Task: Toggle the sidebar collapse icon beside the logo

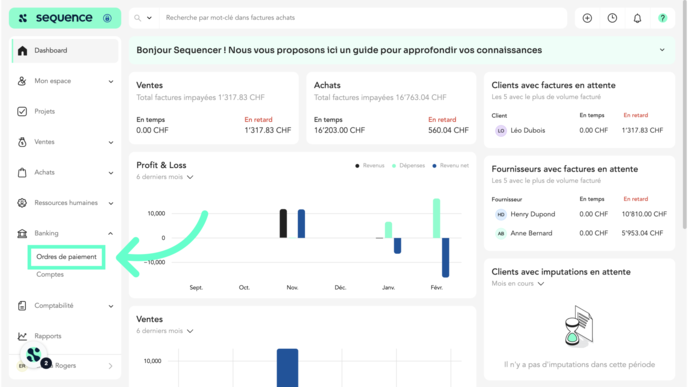Action: pyautogui.click(x=107, y=18)
